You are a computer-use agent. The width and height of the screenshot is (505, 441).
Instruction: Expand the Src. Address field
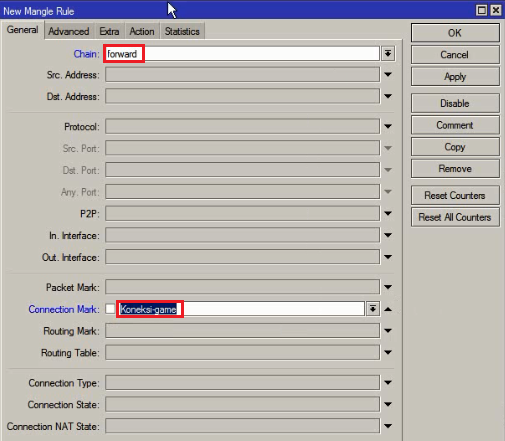click(x=388, y=75)
